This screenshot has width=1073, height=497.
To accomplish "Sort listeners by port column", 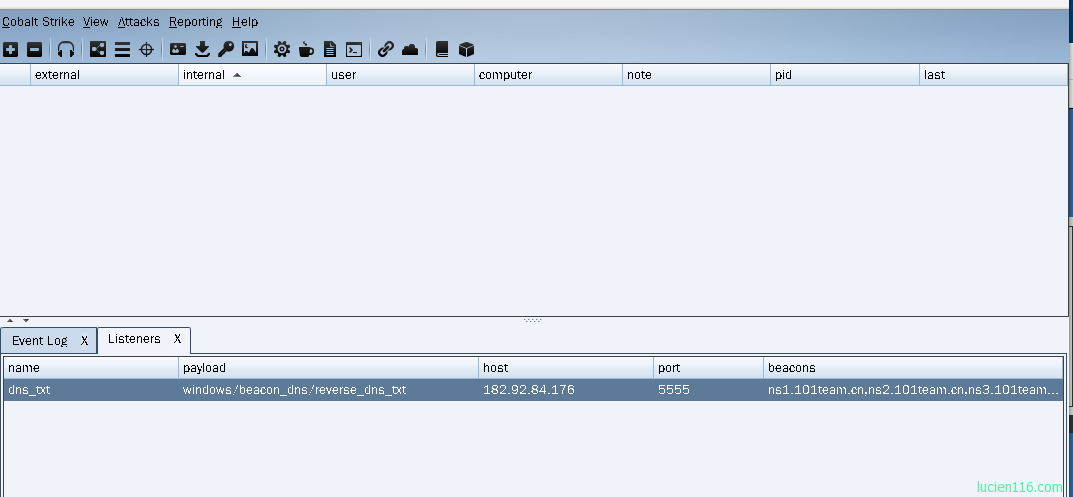I will coord(708,368).
